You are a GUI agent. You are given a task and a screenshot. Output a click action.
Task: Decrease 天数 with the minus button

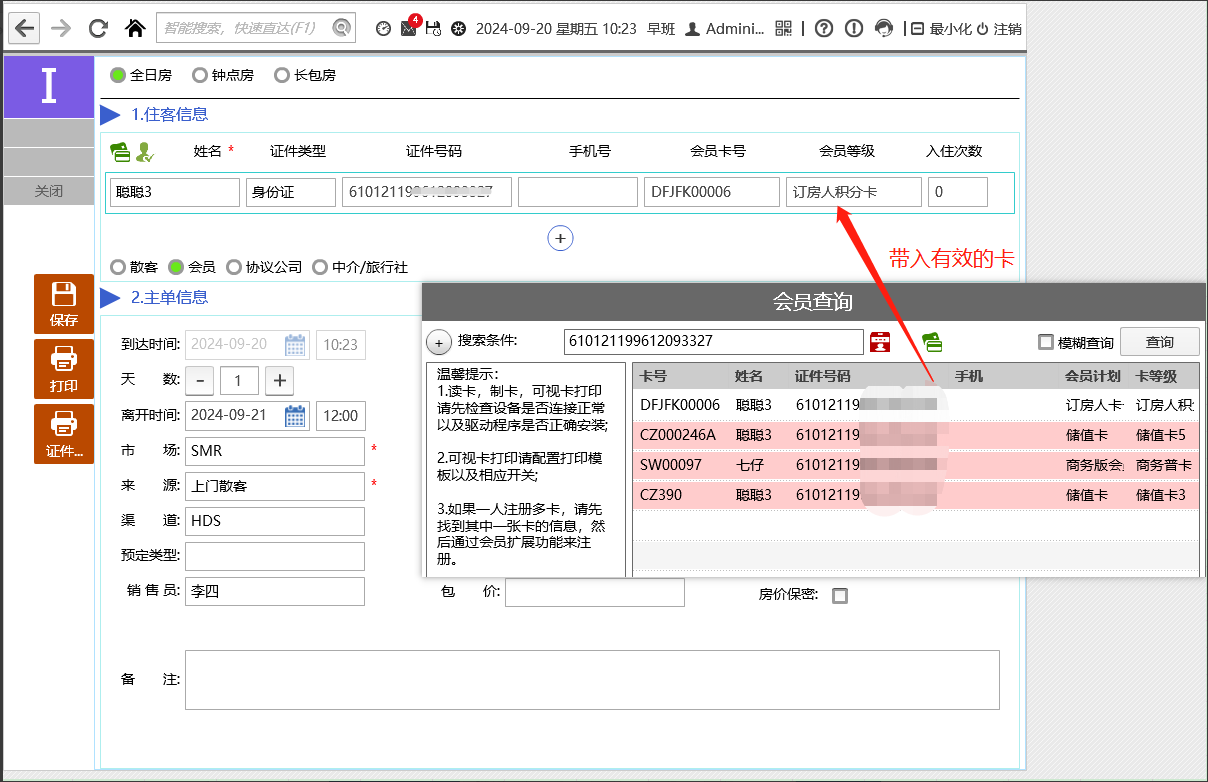200,380
